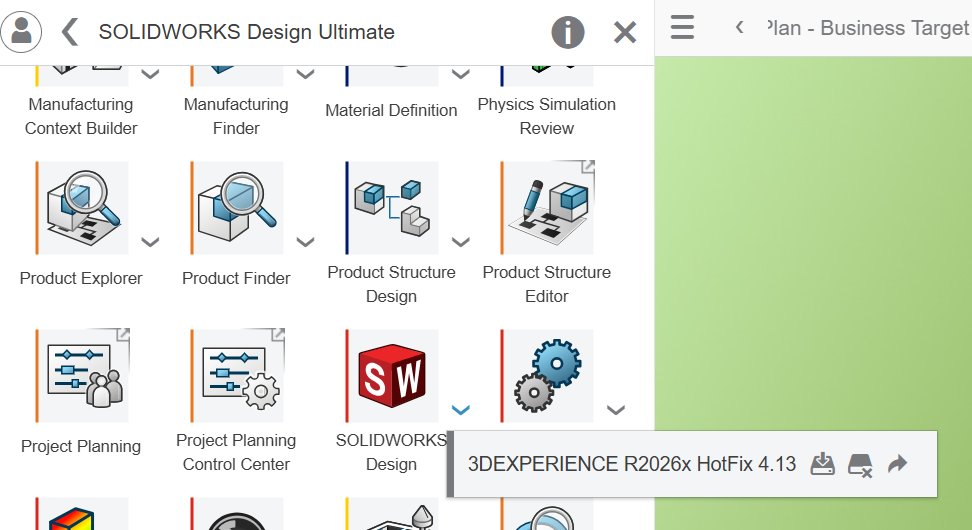Open Project Planning Control Center app
The width and height of the screenshot is (972, 530).
click(237, 376)
